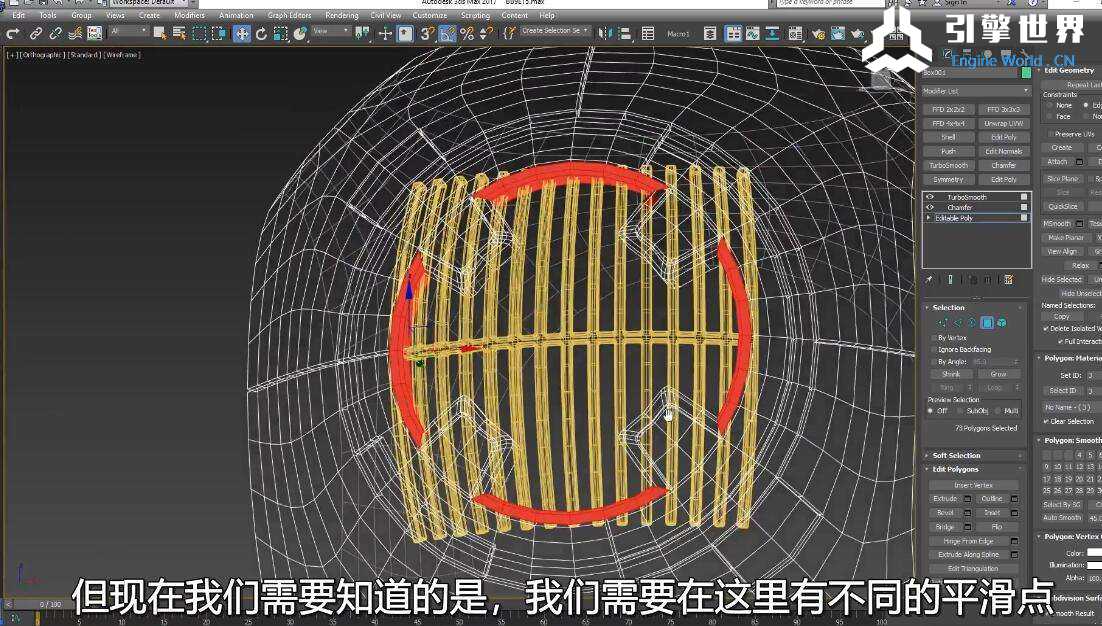The width and height of the screenshot is (1102, 626).
Task: Select the Off preview selection radio
Action: pos(931,410)
